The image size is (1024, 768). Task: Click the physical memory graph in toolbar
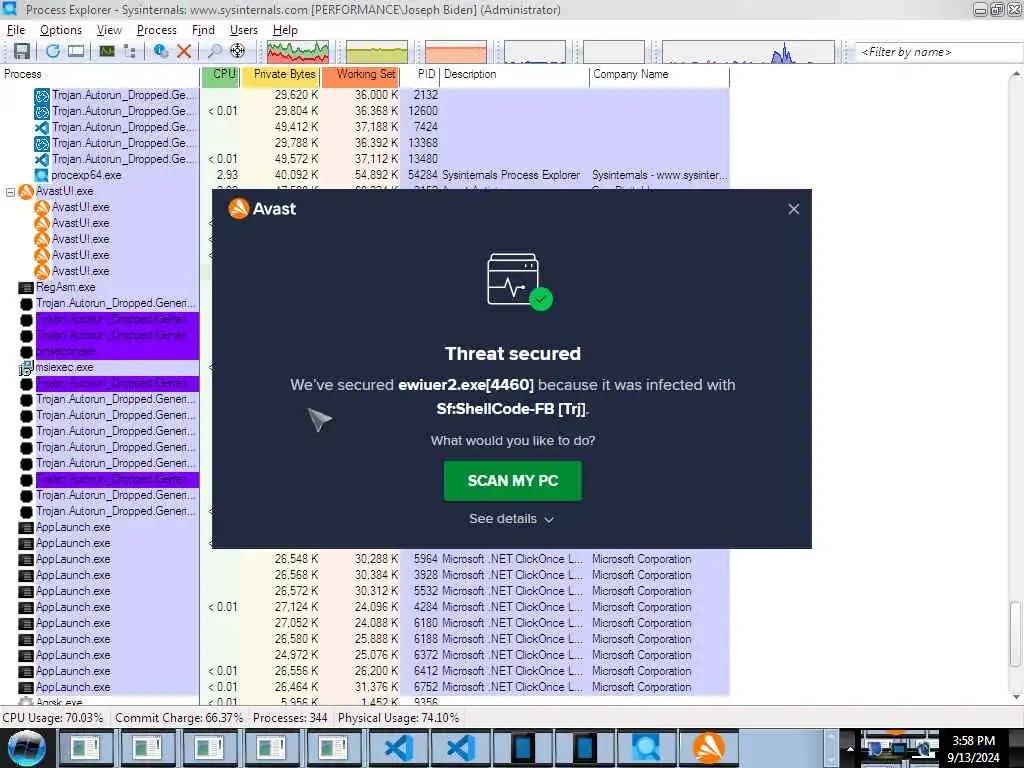[x=456, y=52]
